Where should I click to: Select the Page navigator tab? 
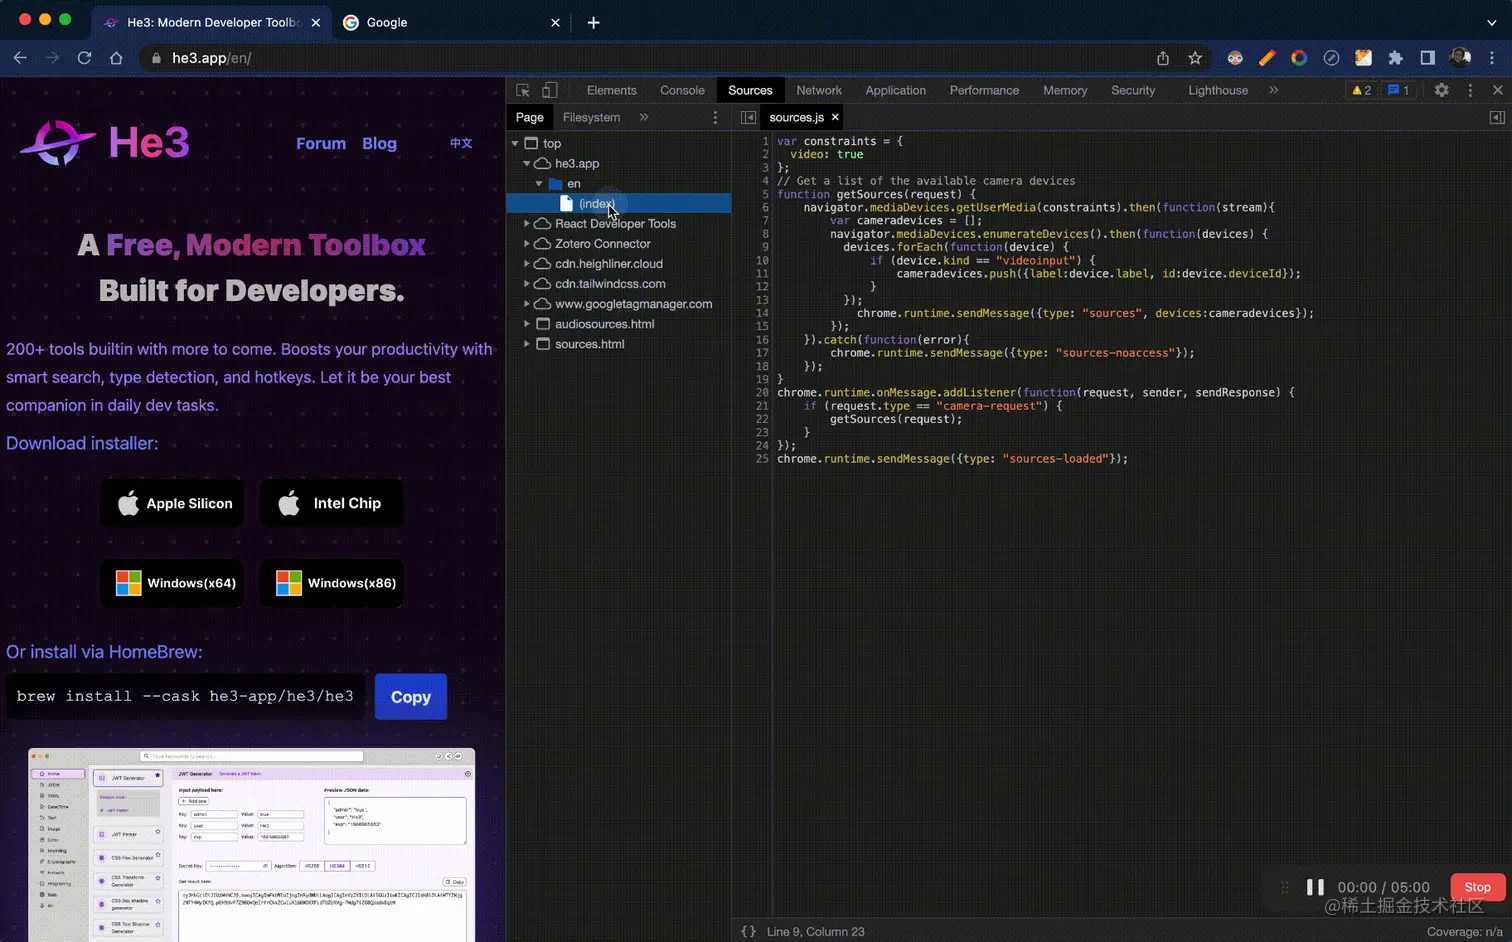(529, 117)
